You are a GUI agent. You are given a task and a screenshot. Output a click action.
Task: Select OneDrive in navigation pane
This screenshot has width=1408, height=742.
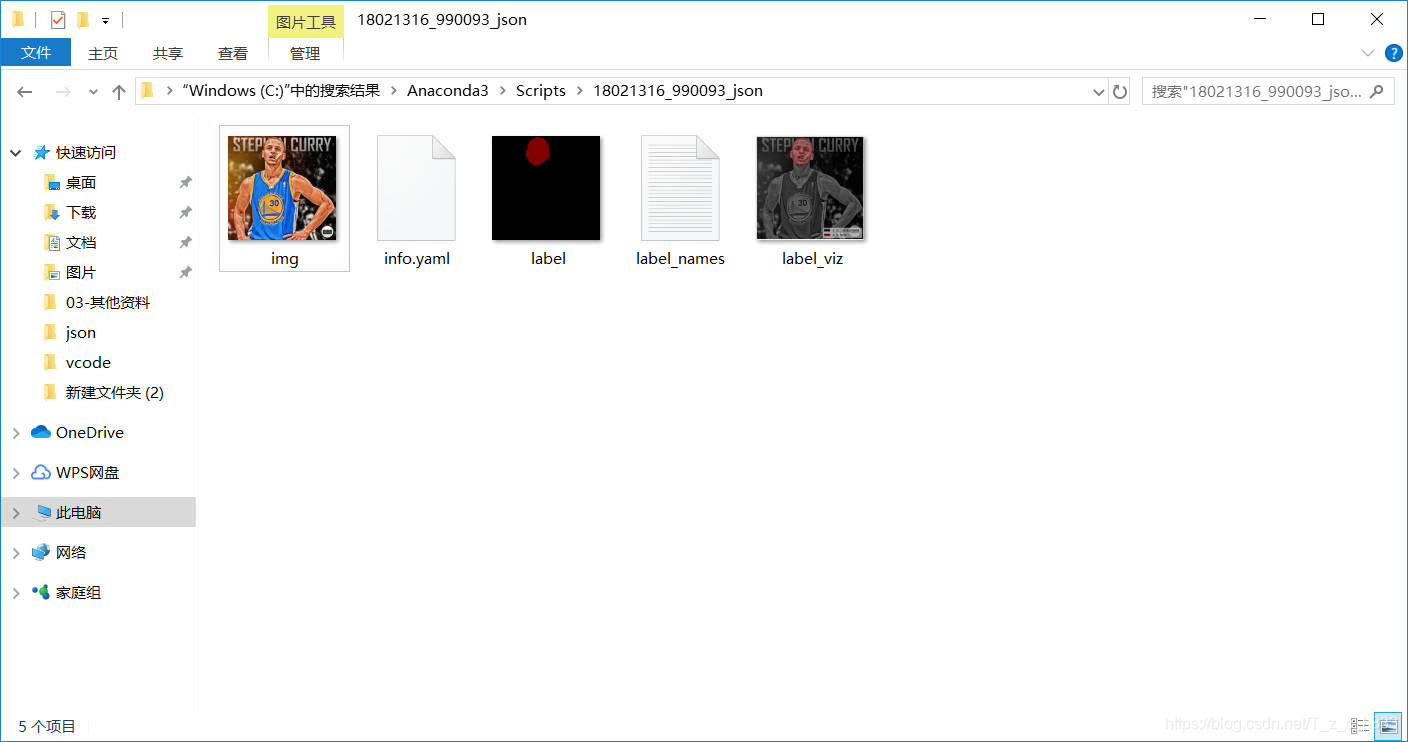click(90, 433)
